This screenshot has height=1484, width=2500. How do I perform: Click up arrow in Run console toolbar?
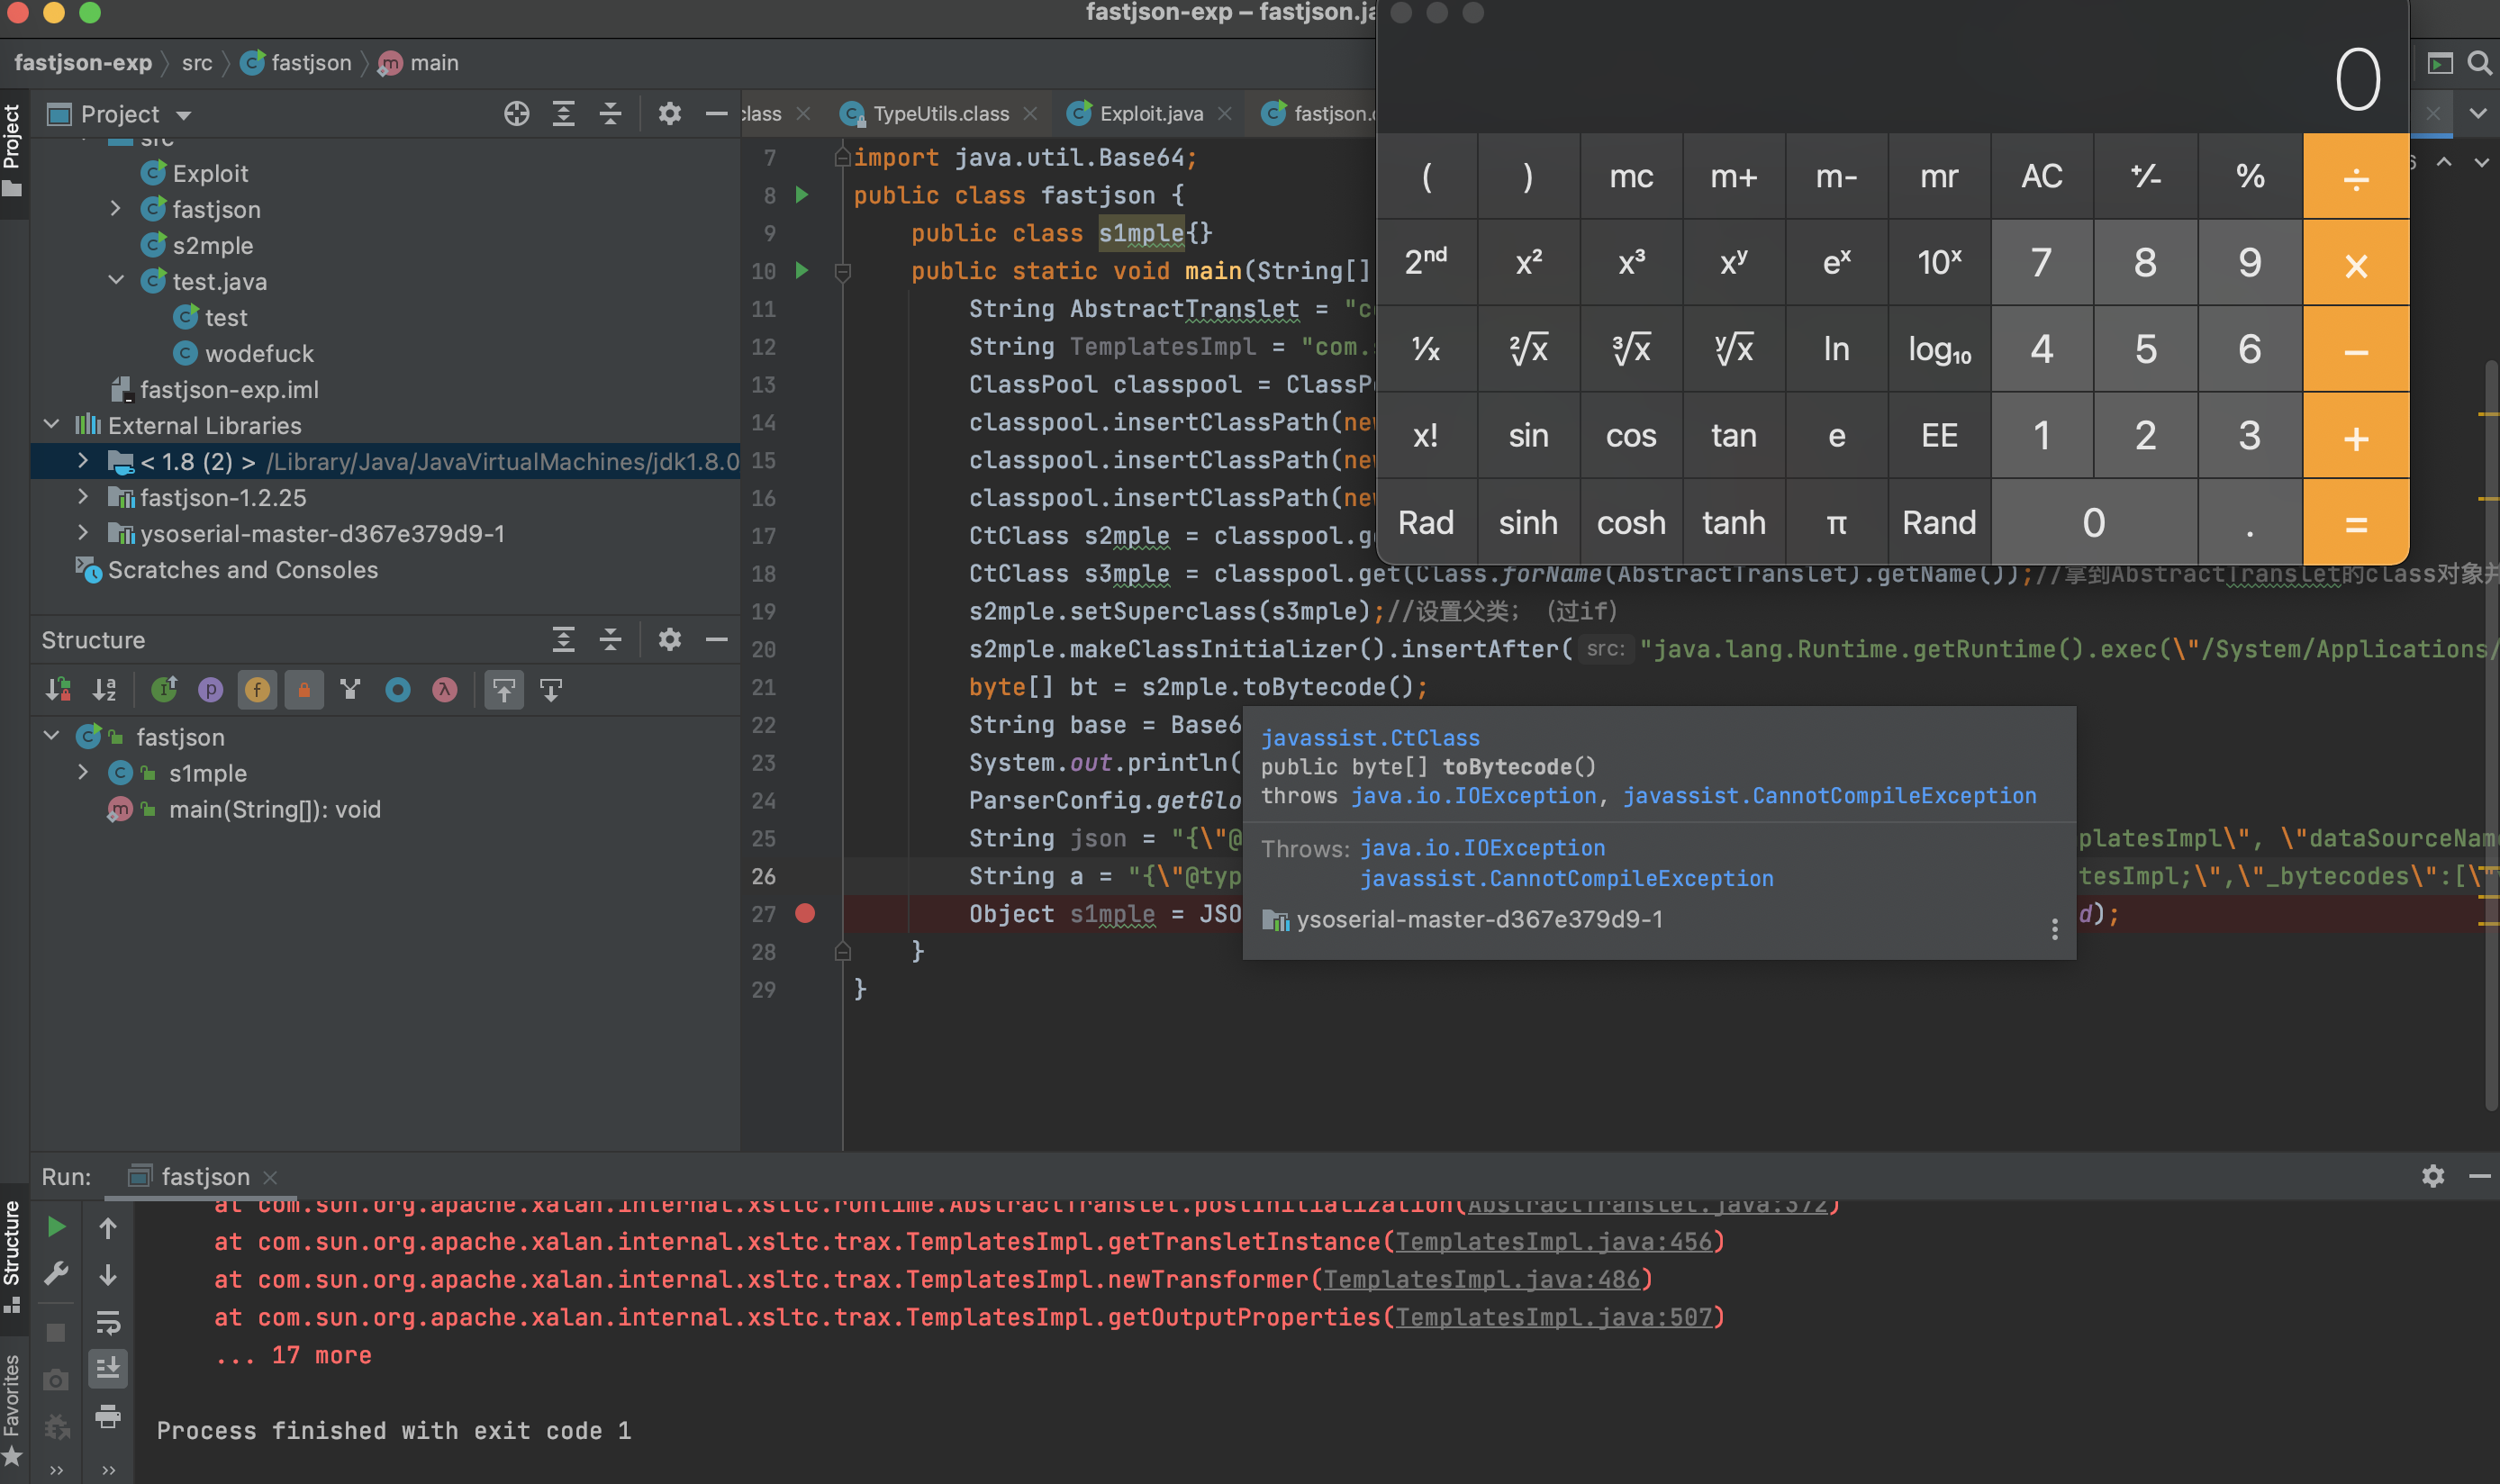coord(108,1227)
